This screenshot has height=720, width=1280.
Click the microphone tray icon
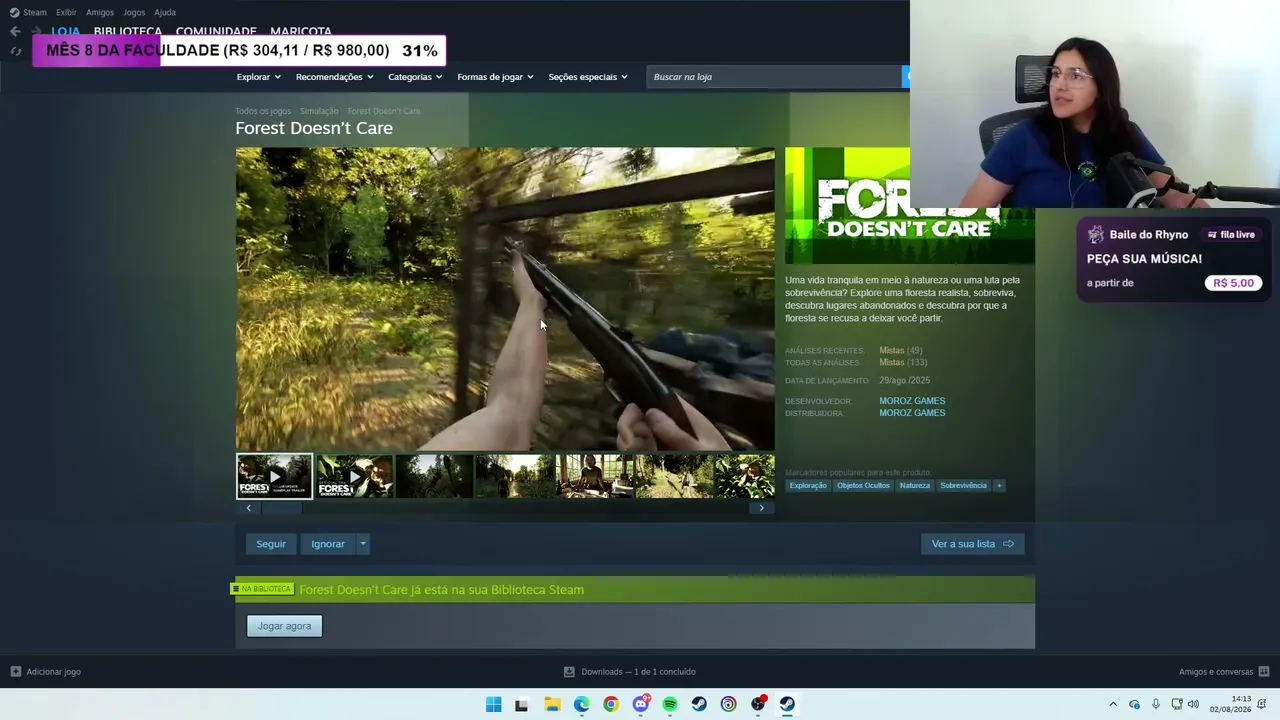point(1156,705)
